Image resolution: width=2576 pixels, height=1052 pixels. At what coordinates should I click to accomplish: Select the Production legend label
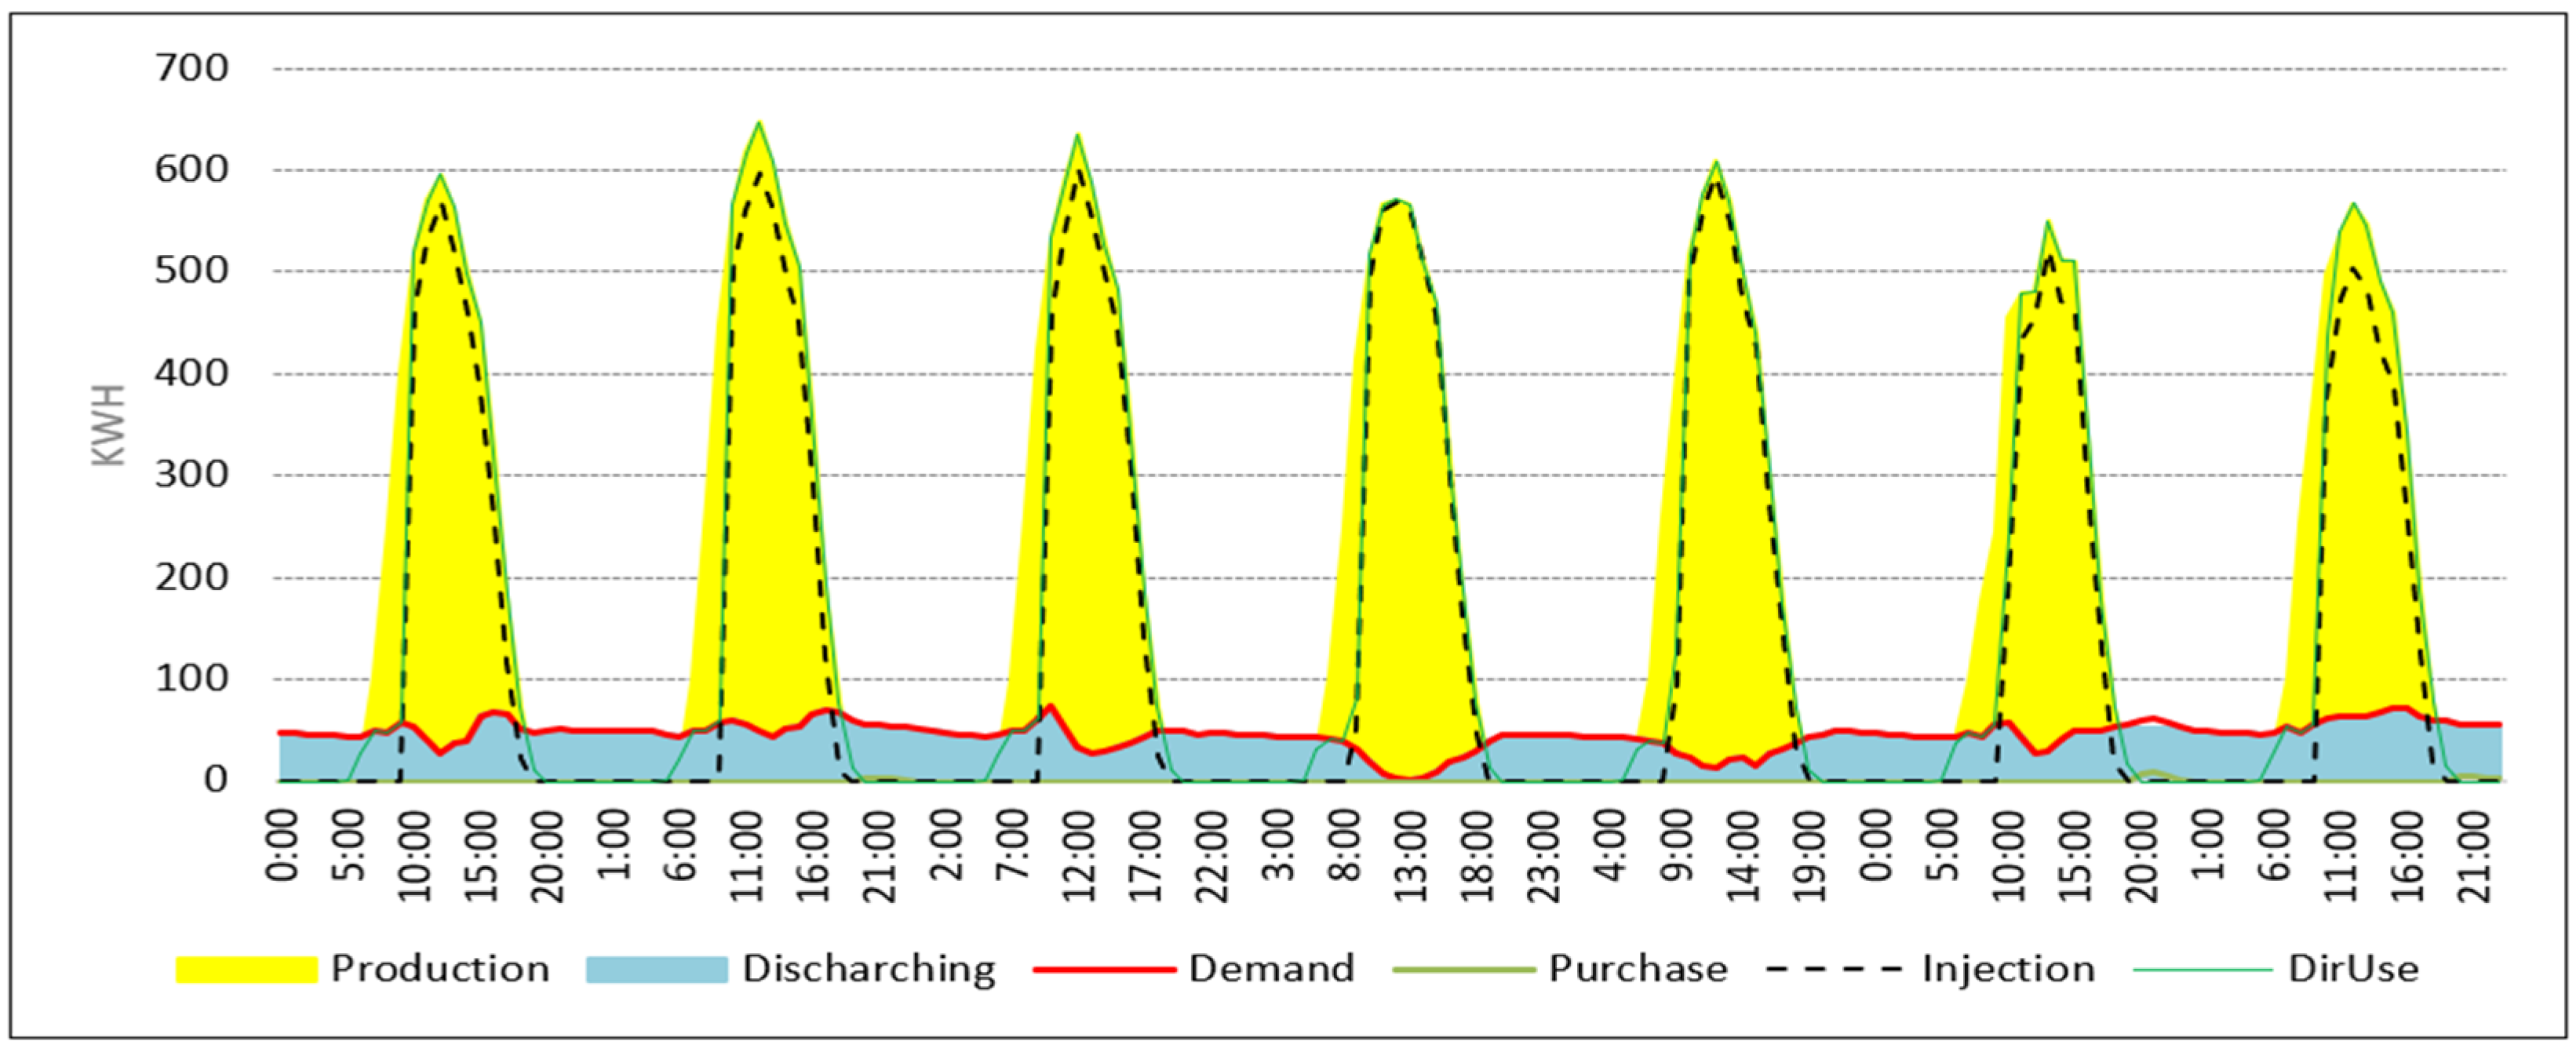(440, 969)
